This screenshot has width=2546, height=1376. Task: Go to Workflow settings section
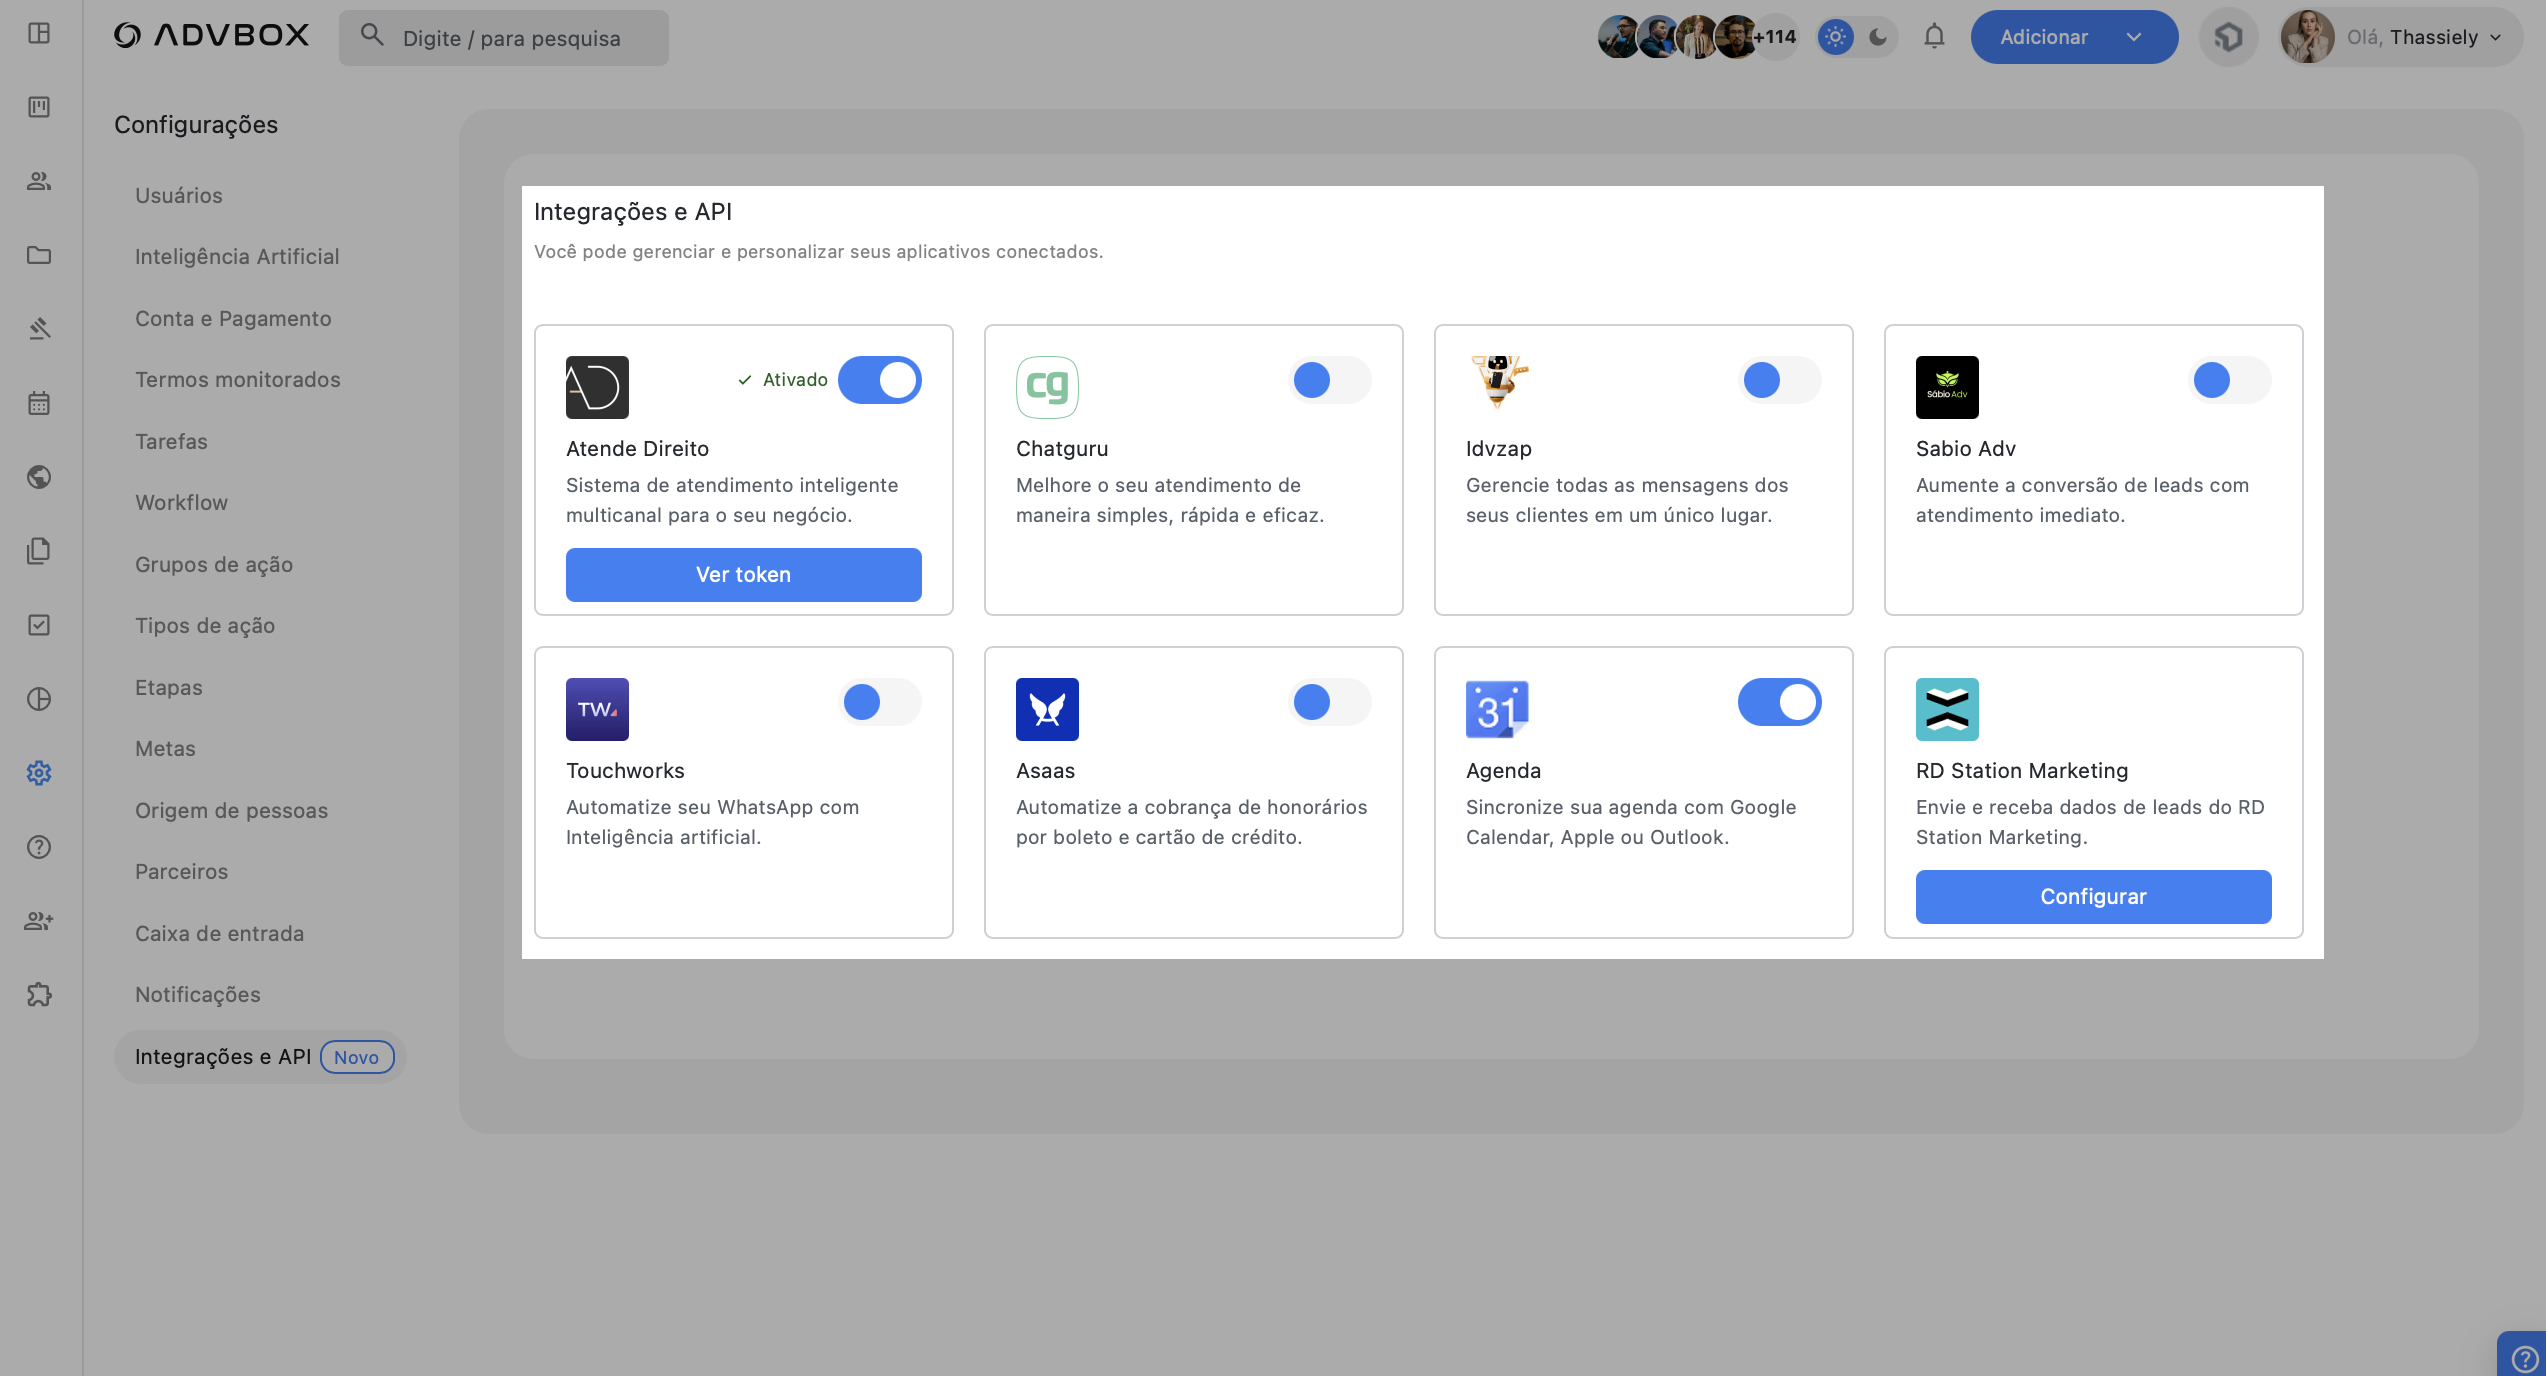pos(181,503)
